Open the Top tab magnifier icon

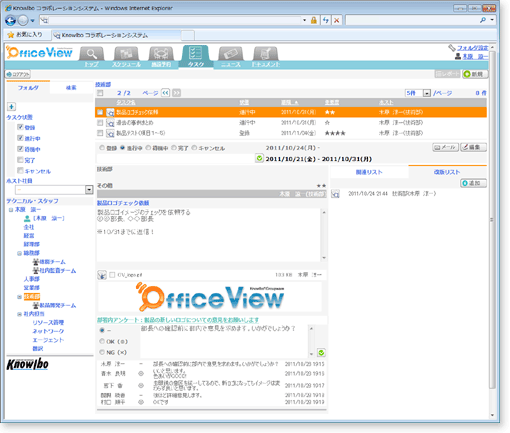(91, 53)
